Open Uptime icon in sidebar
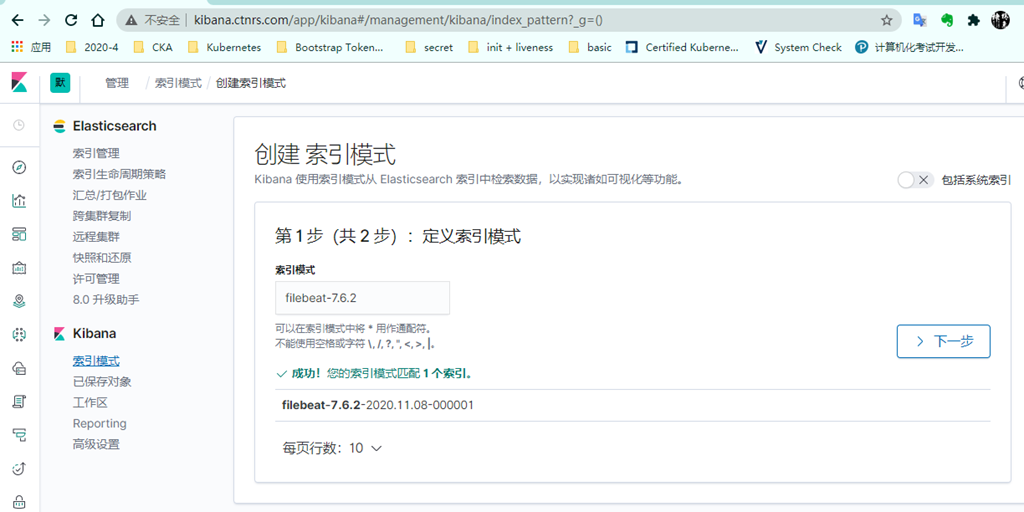The width and height of the screenshot is (1024, 512). point(20,468)
